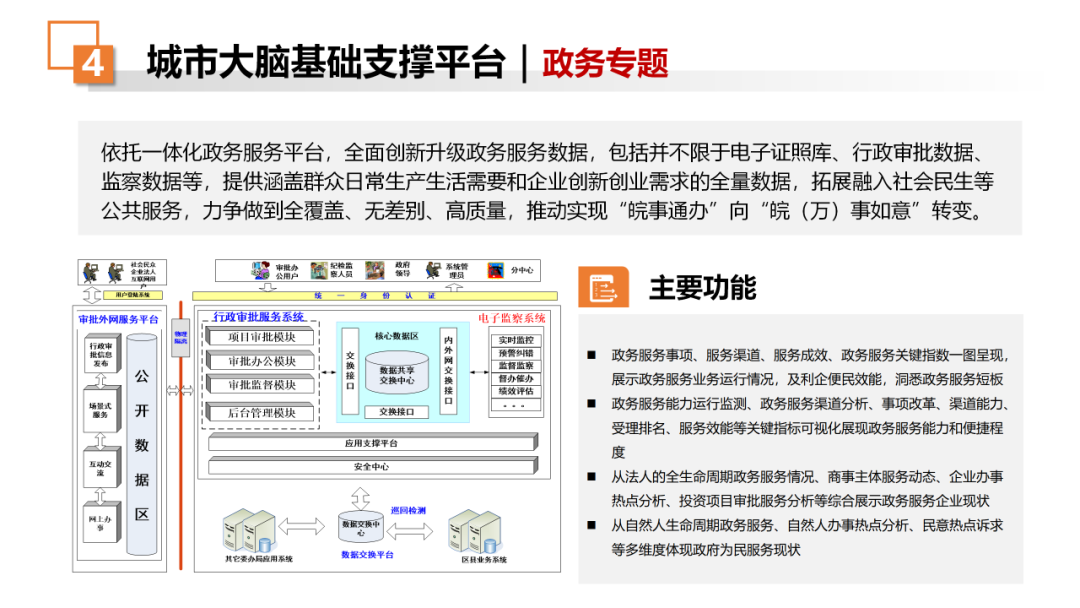Screen dimensions: 1080x608
Task: Click the 系统管理员 icon
Action: pos(433,269)
